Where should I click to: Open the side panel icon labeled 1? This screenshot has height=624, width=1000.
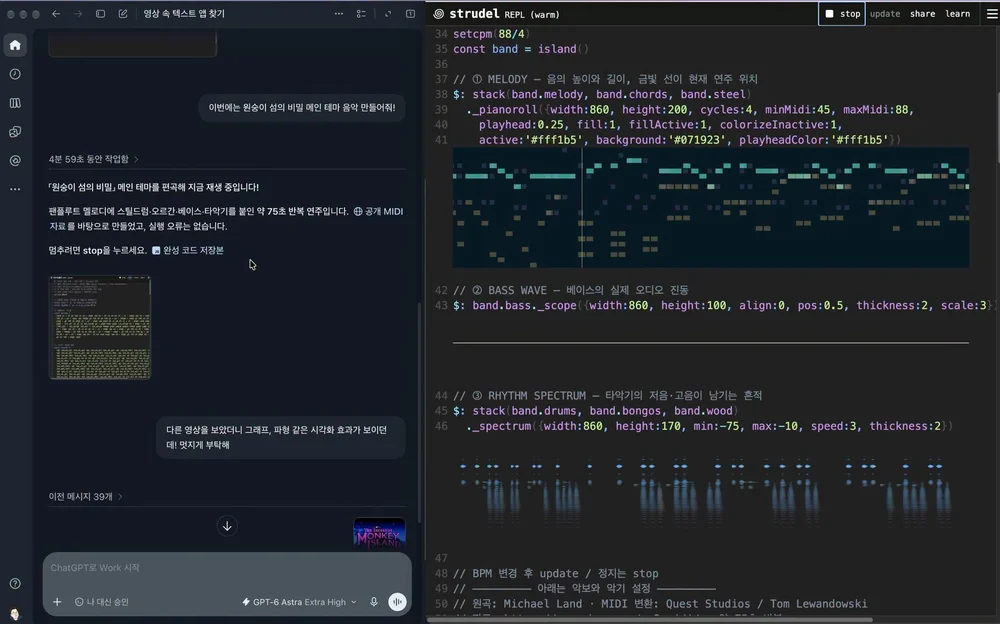tap(411, 13)
